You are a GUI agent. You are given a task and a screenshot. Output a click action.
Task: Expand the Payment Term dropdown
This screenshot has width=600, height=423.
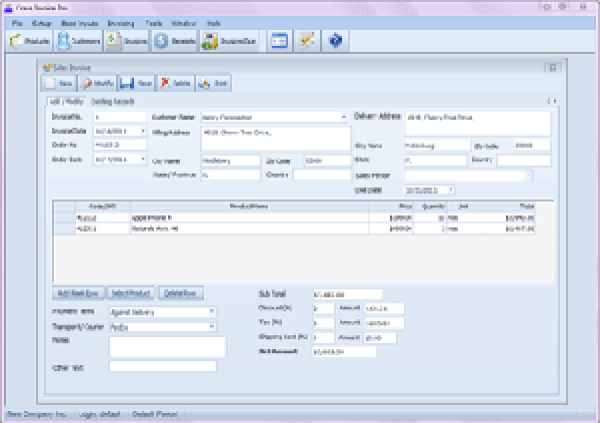(x=212, y=311)
